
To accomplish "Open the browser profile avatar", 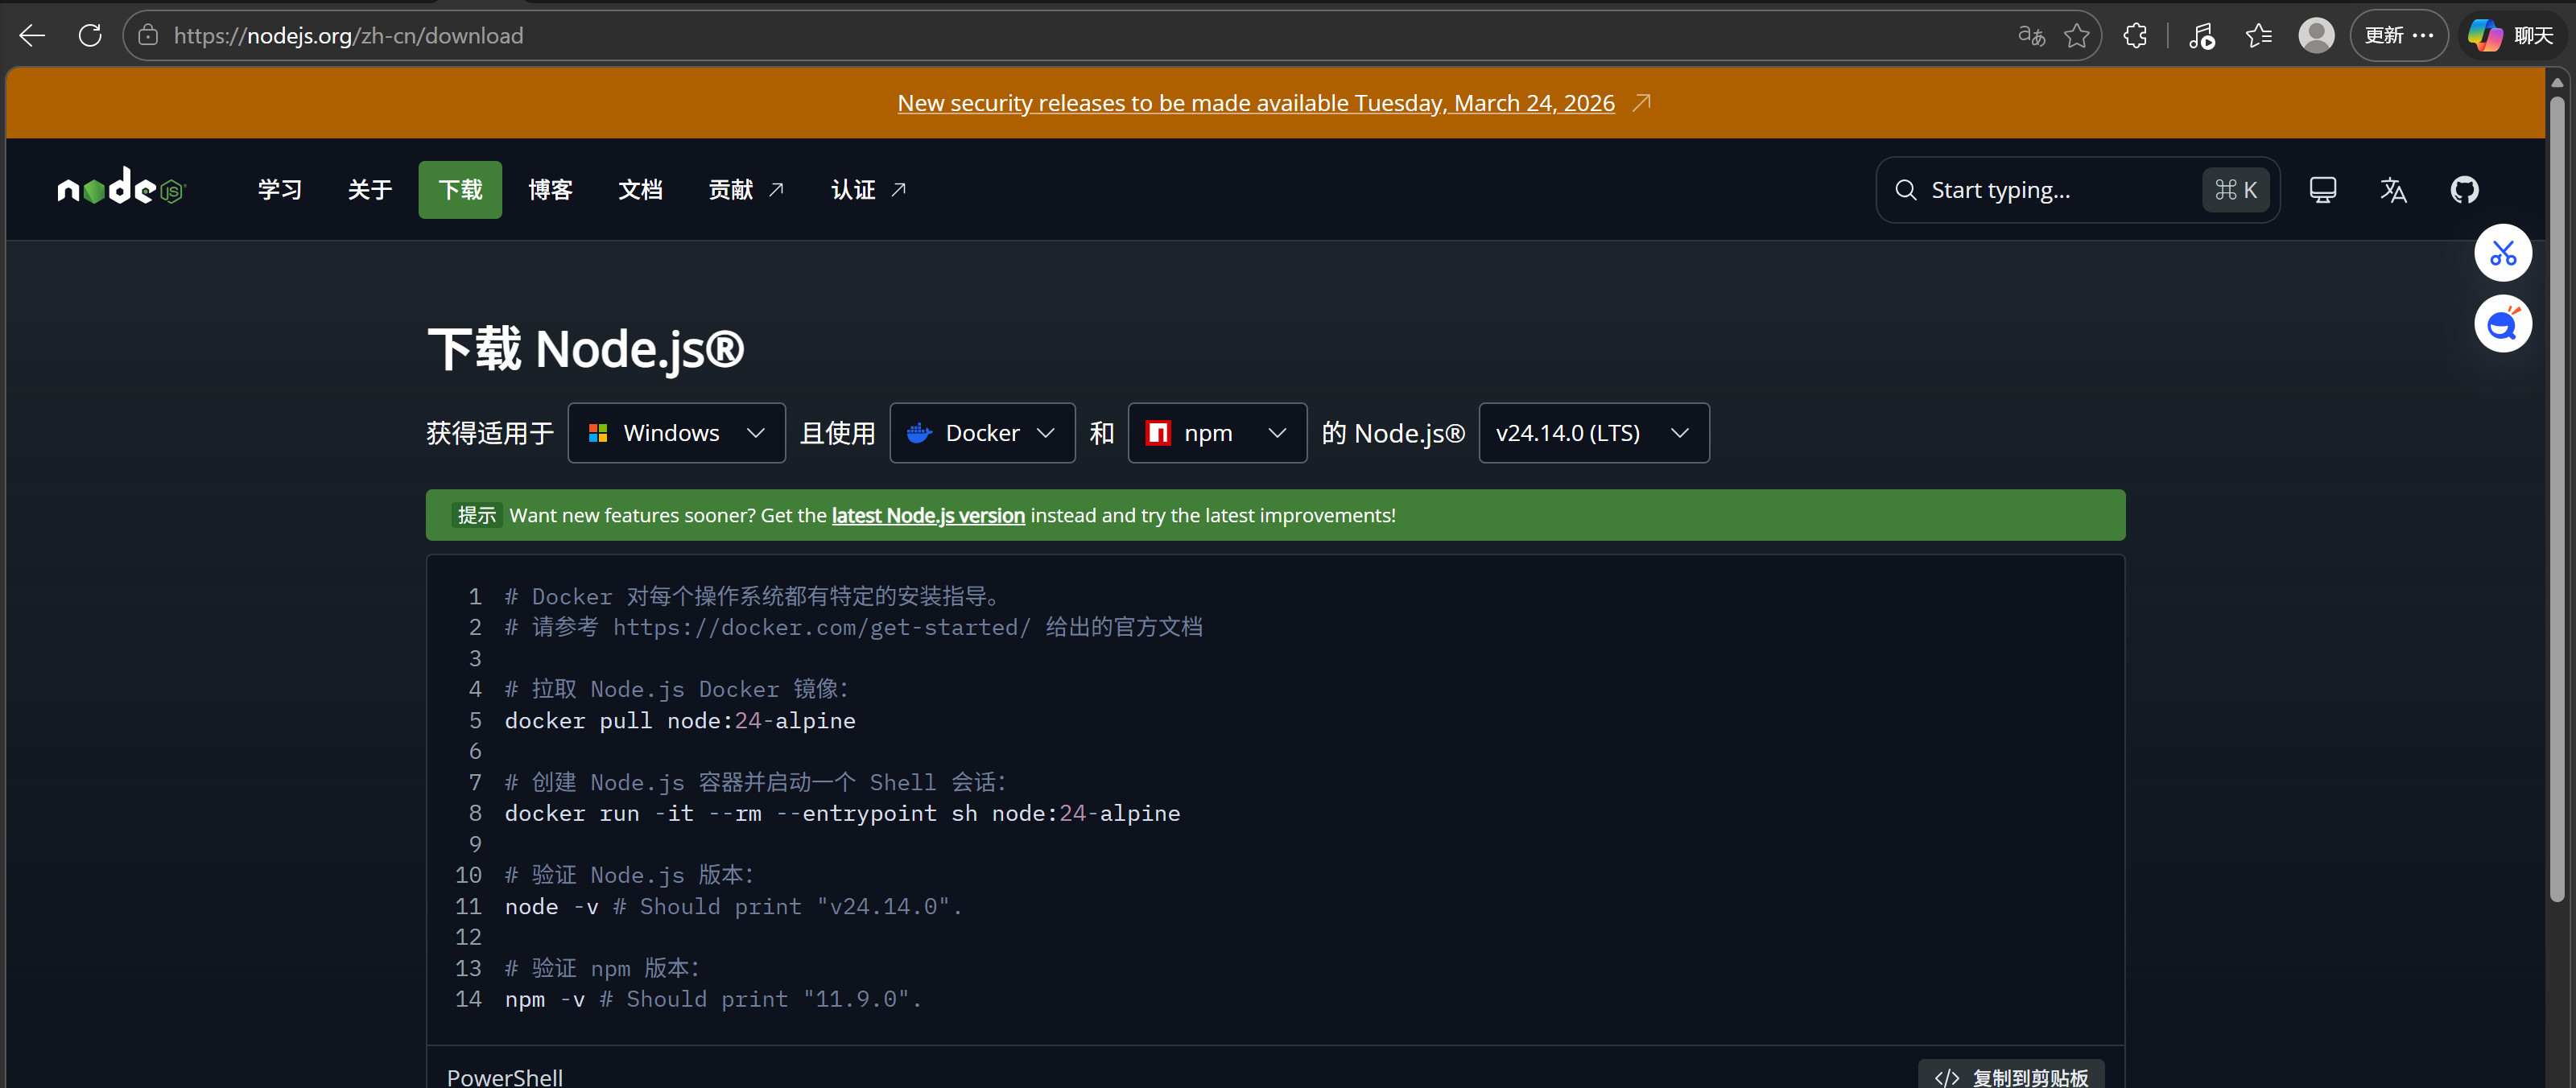I will click(2316, 36).
